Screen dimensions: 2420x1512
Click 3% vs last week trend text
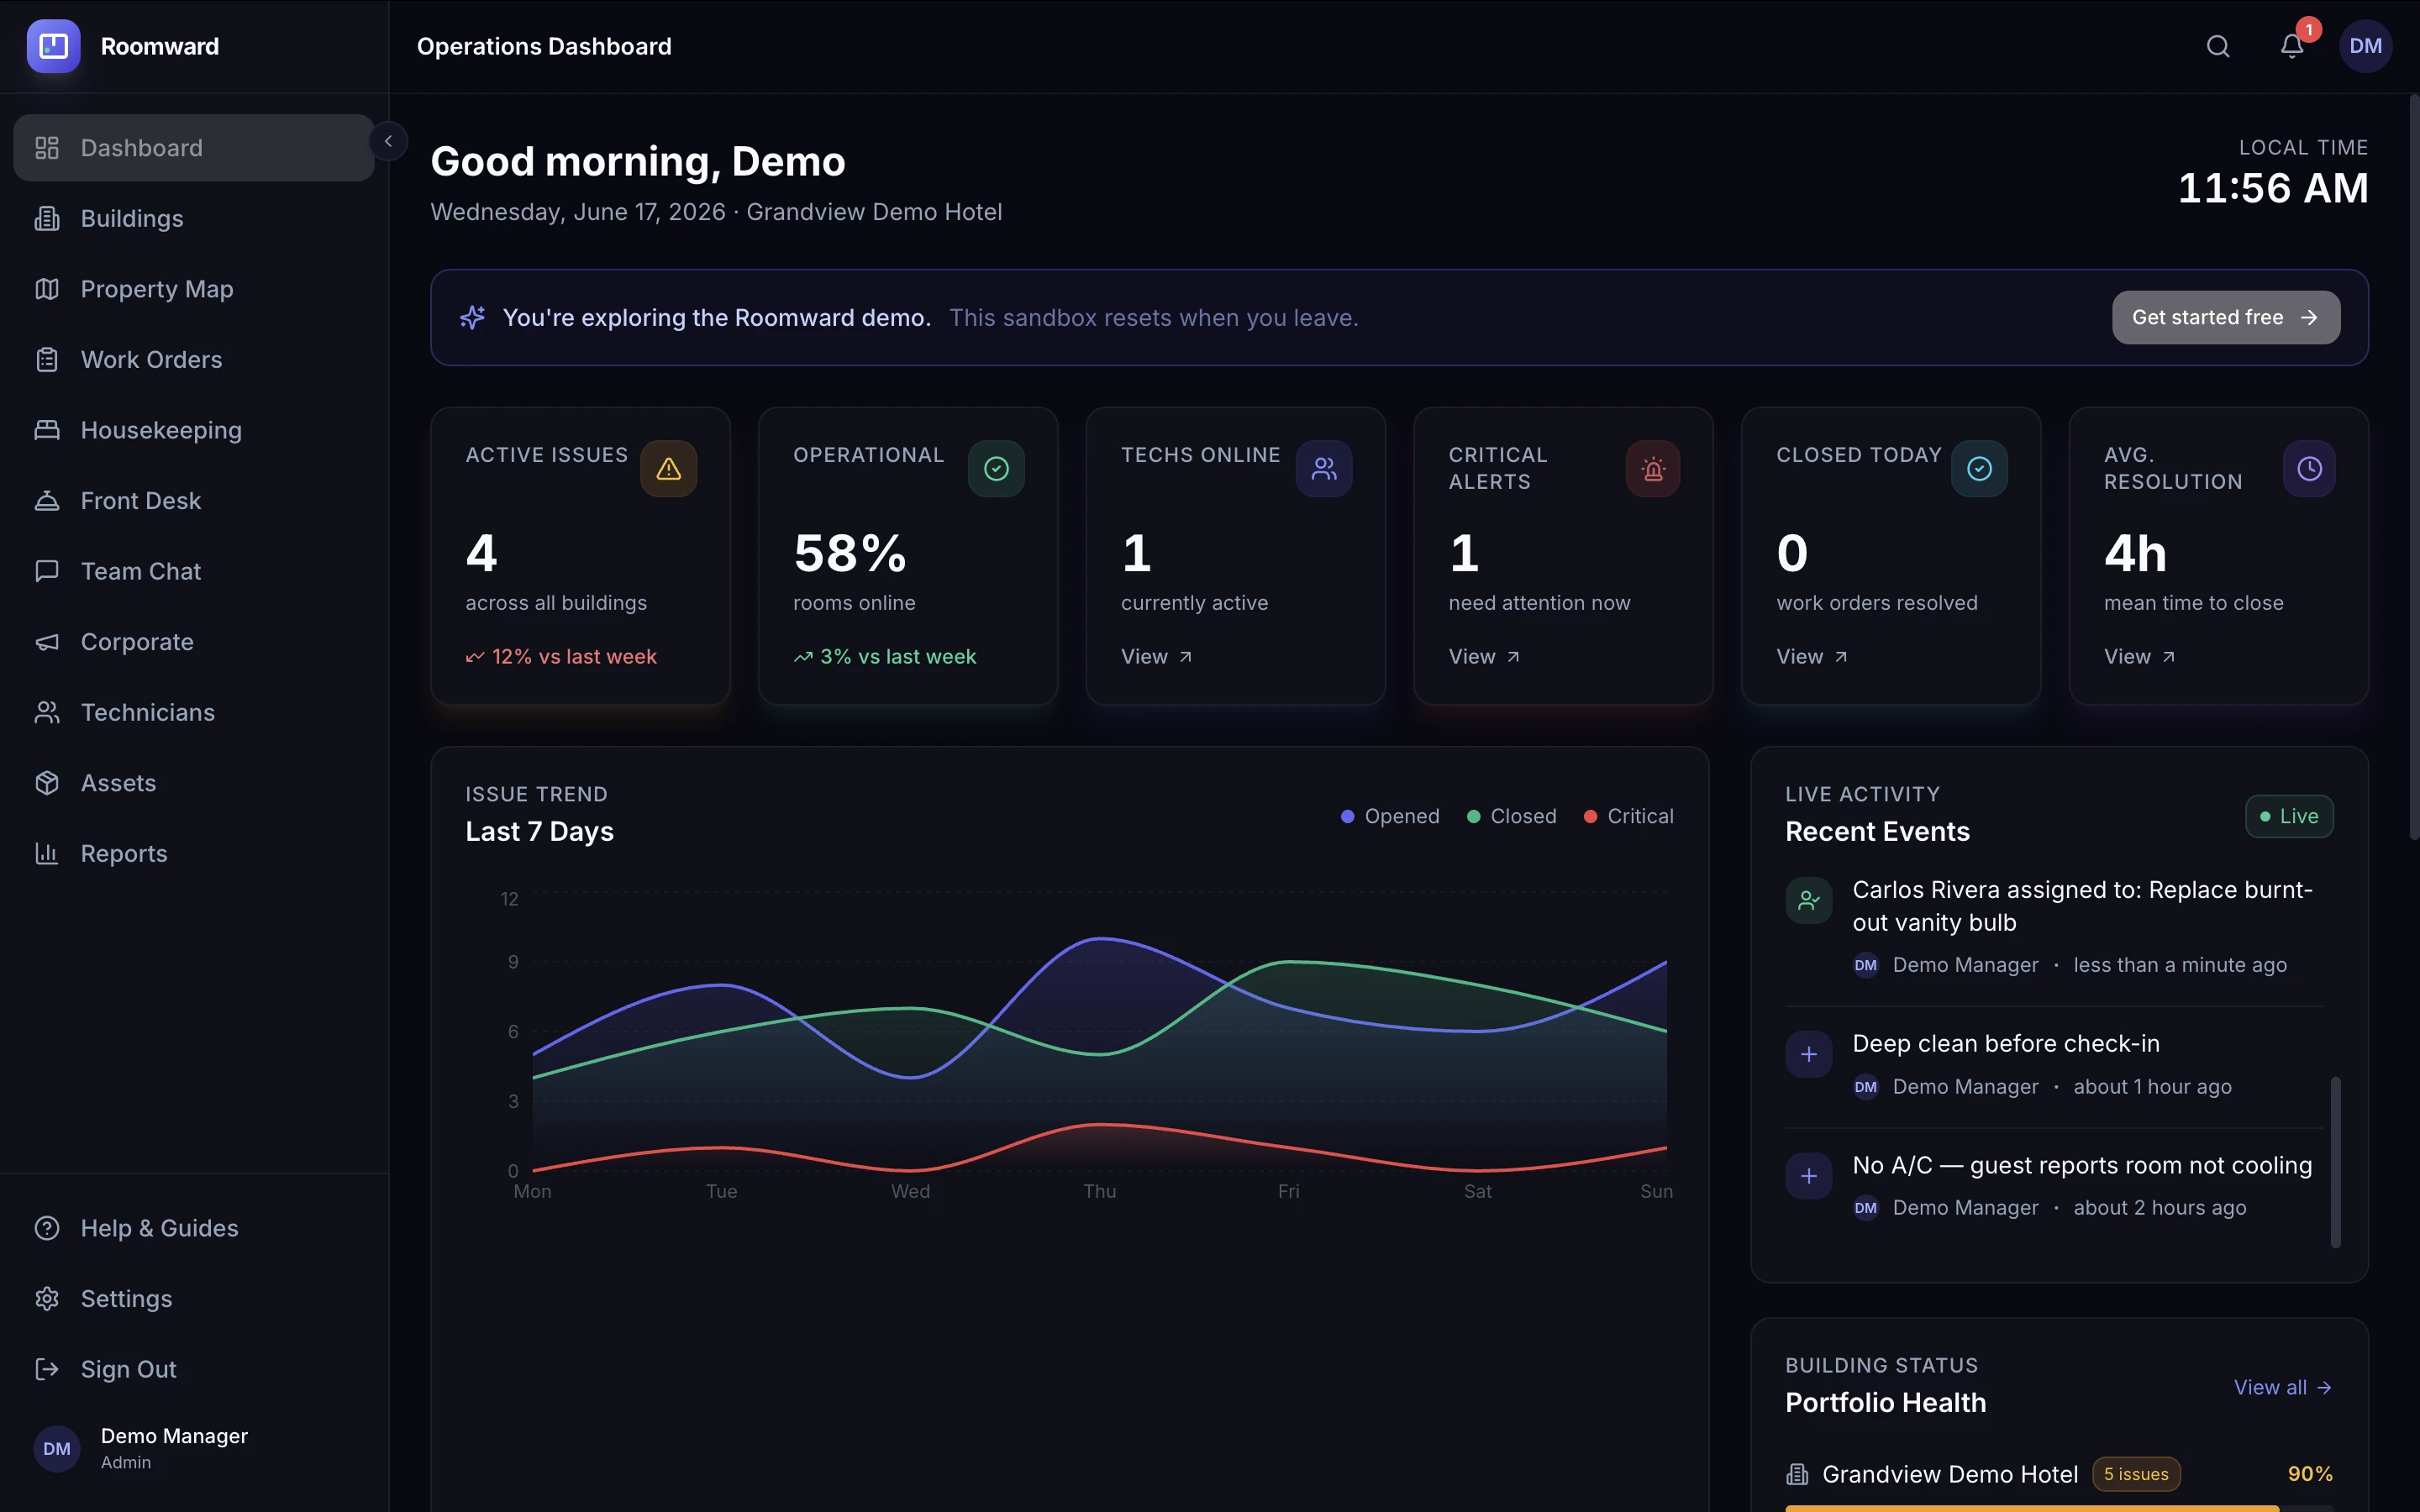click(x=885, y=657)
